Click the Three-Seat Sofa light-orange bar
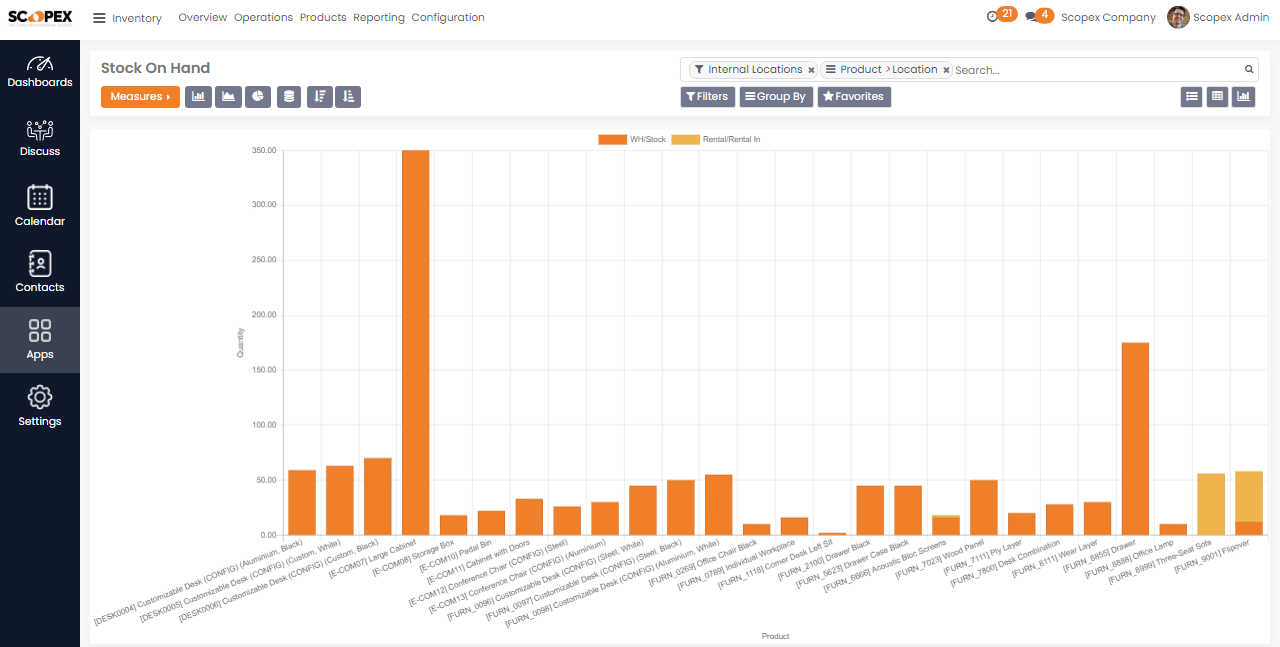 [x=1211, y=504]
